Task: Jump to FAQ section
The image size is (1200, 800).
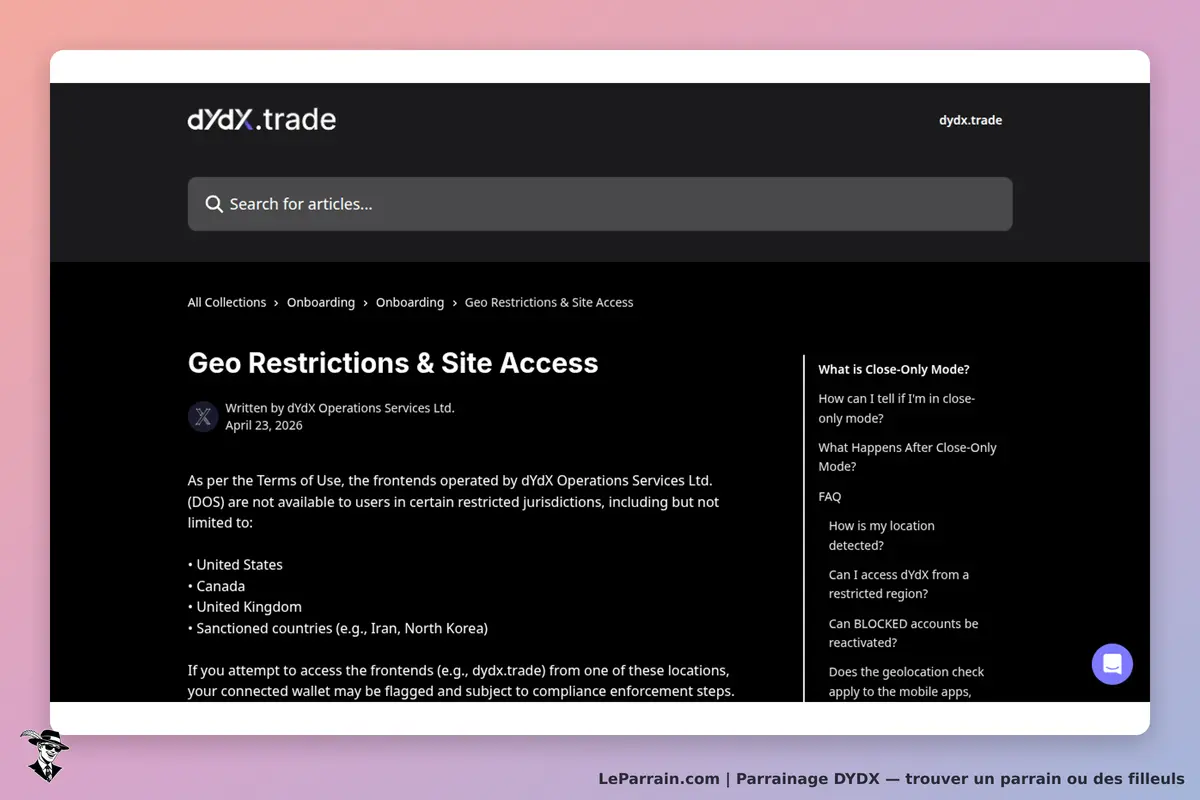Action: tap(830, 496)
